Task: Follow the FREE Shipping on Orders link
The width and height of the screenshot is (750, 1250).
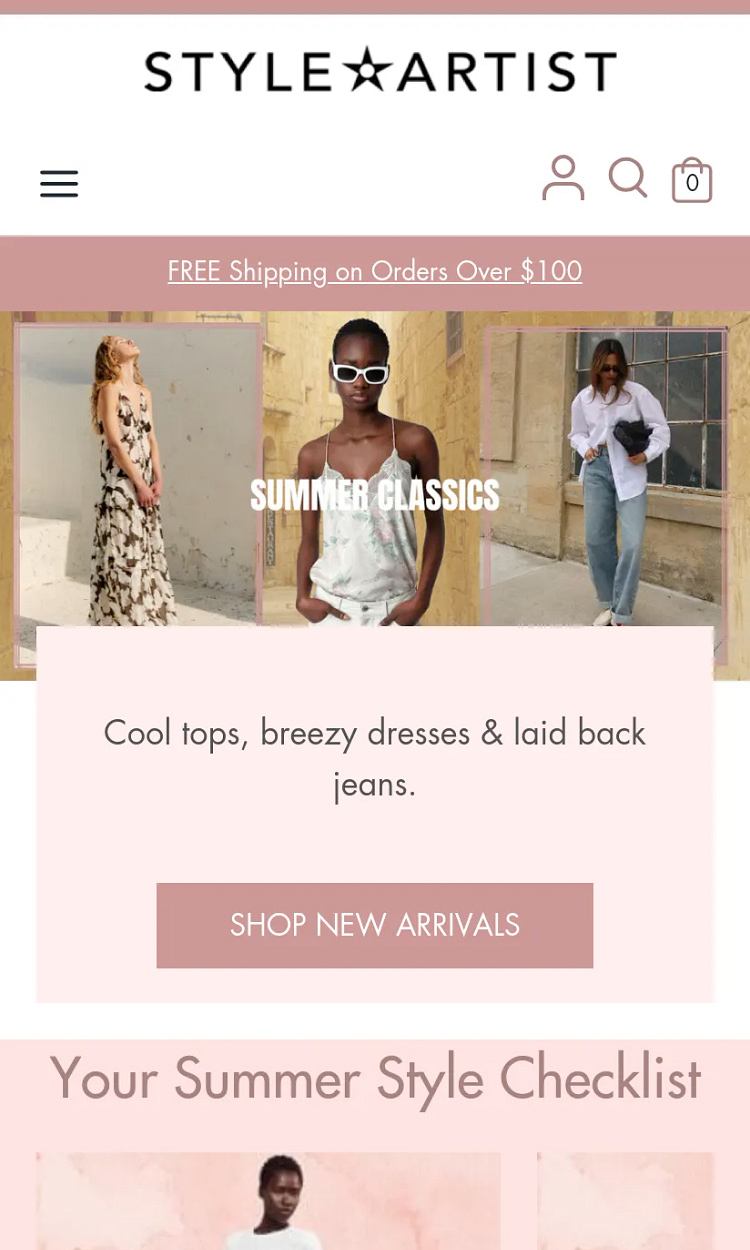Action: point(375,271)
